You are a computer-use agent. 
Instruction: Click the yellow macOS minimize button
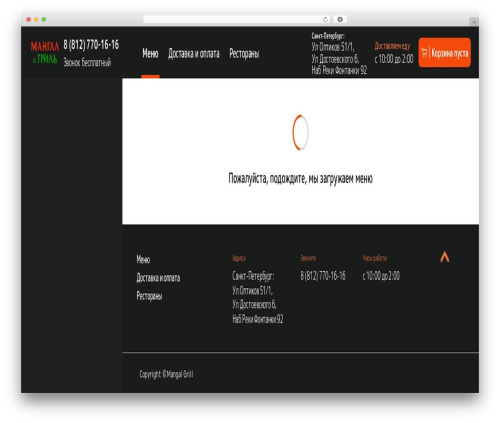pos(36,19)
